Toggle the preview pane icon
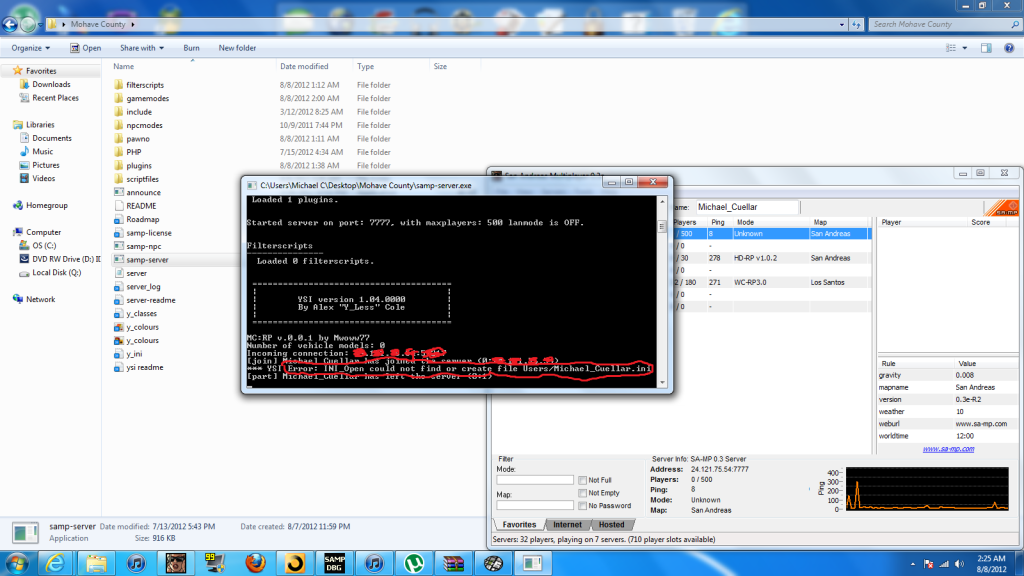Viewport: 1024px width, 576px height. [x=986, y=48]
